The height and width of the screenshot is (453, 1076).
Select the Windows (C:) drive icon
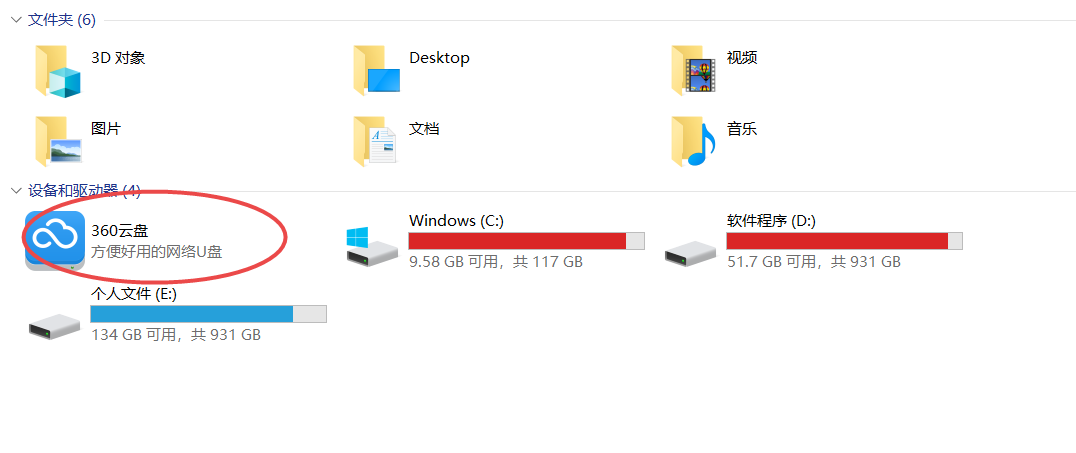pos(371,246)
